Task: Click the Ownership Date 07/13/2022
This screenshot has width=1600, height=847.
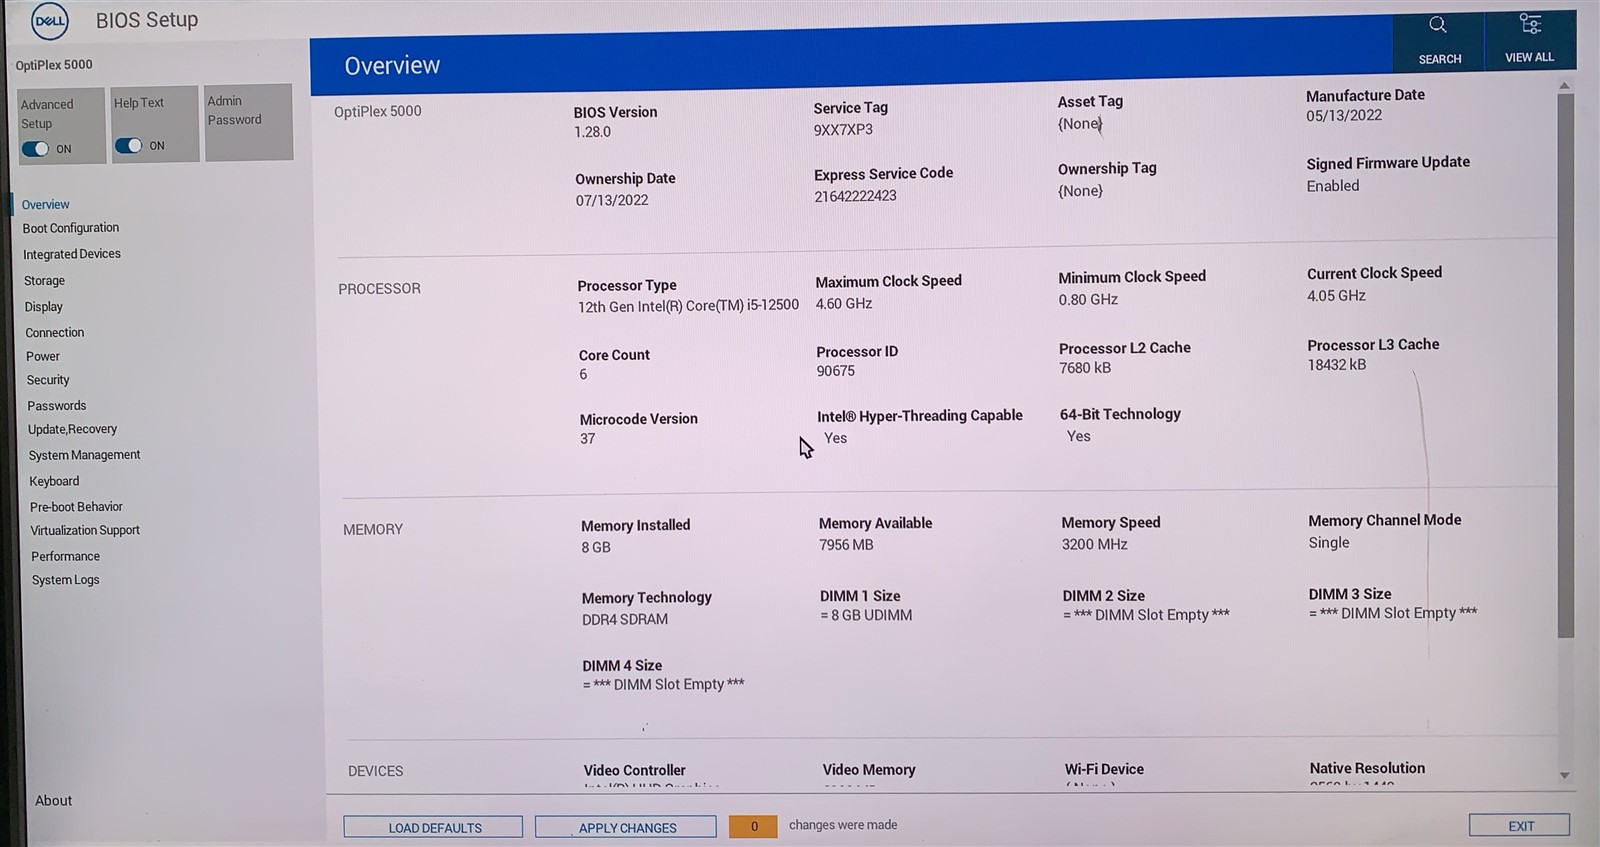Action: 612,200
